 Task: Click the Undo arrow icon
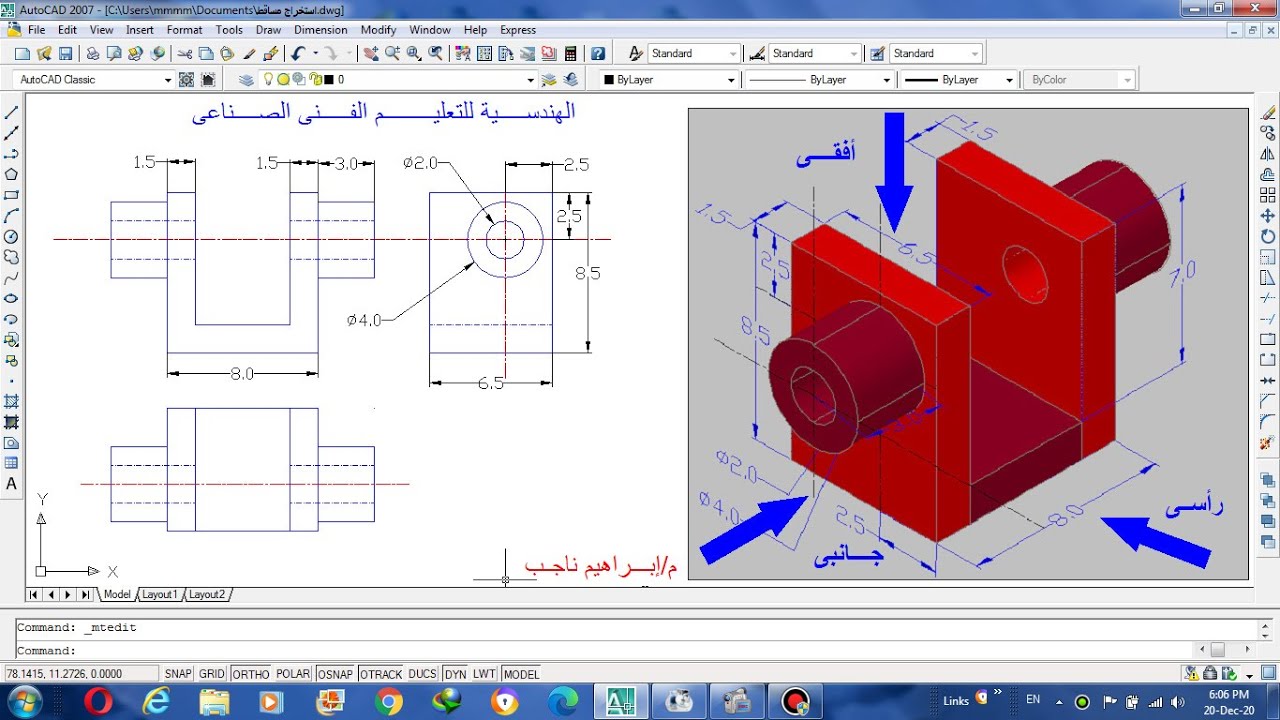pyautogui.click(x=298, y=53)
